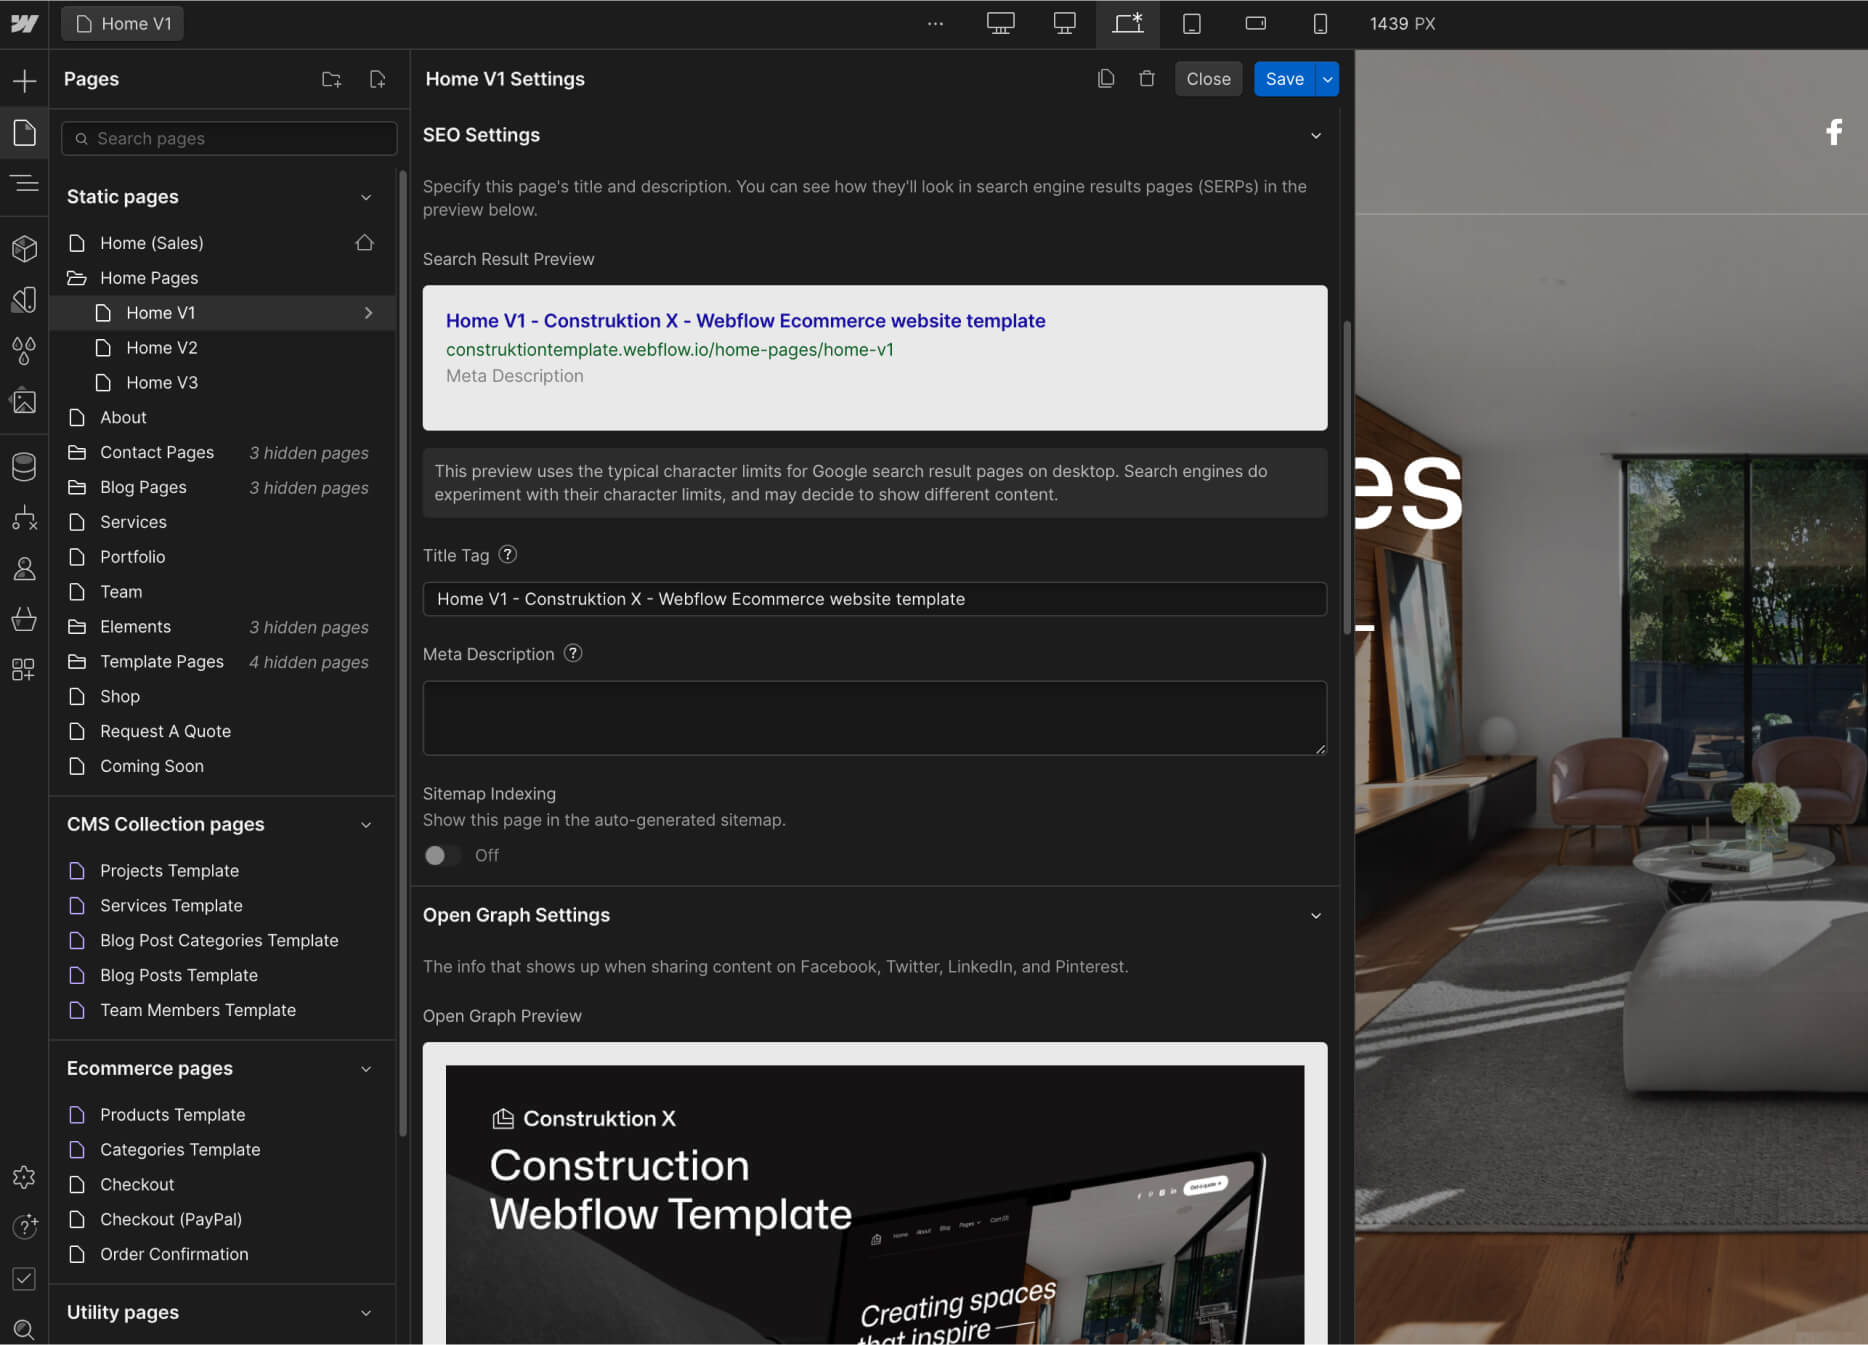
Task: Close the Home V1 Settings panel
Action: click(x=1208, y=79)
